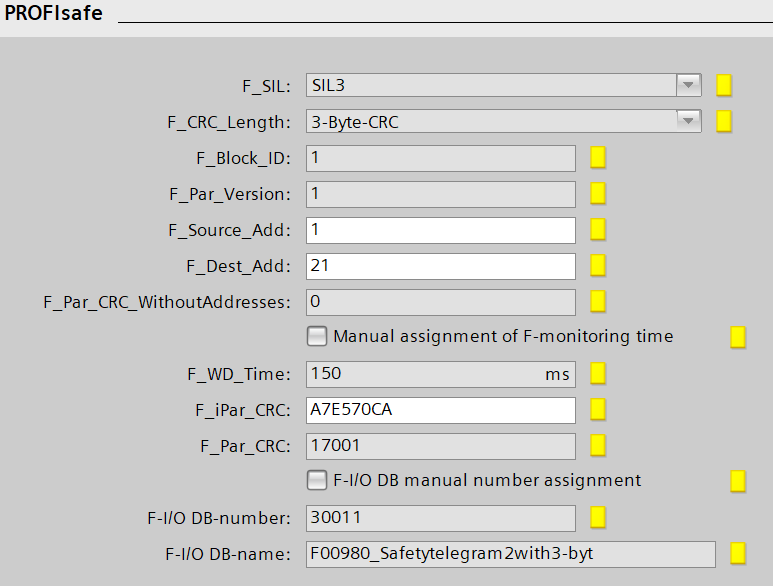
Task: Click yellow marker beside F_iPar_CRC
Action: tap(598, 409)
